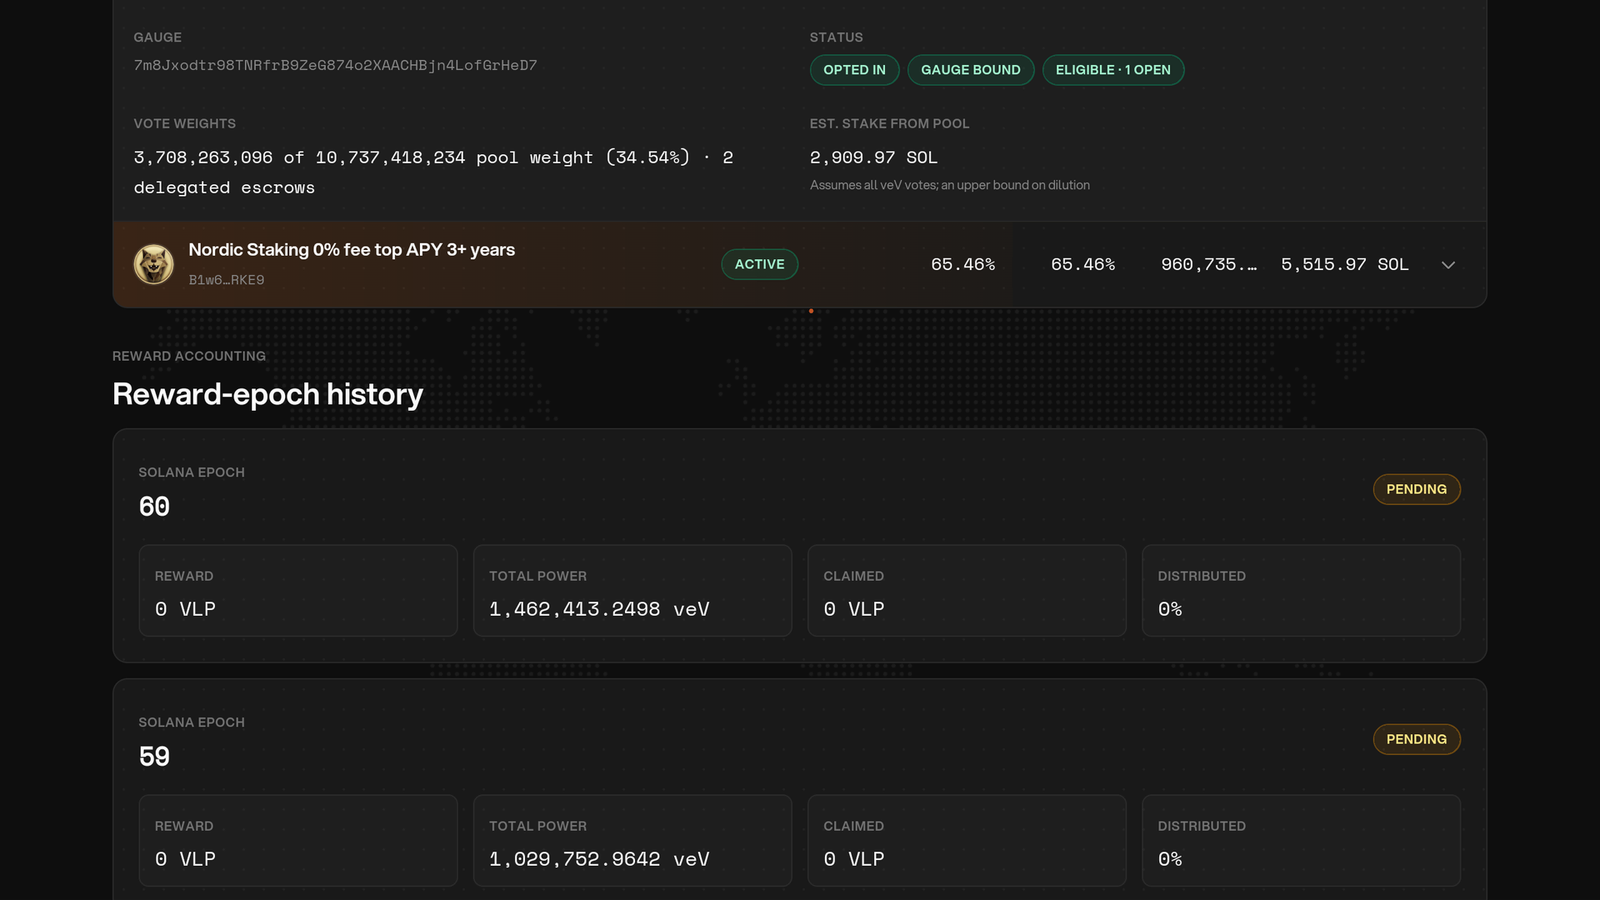Click the Solana epoch 60 number
The image size is (1600, 900).
[x=154, y=507]
